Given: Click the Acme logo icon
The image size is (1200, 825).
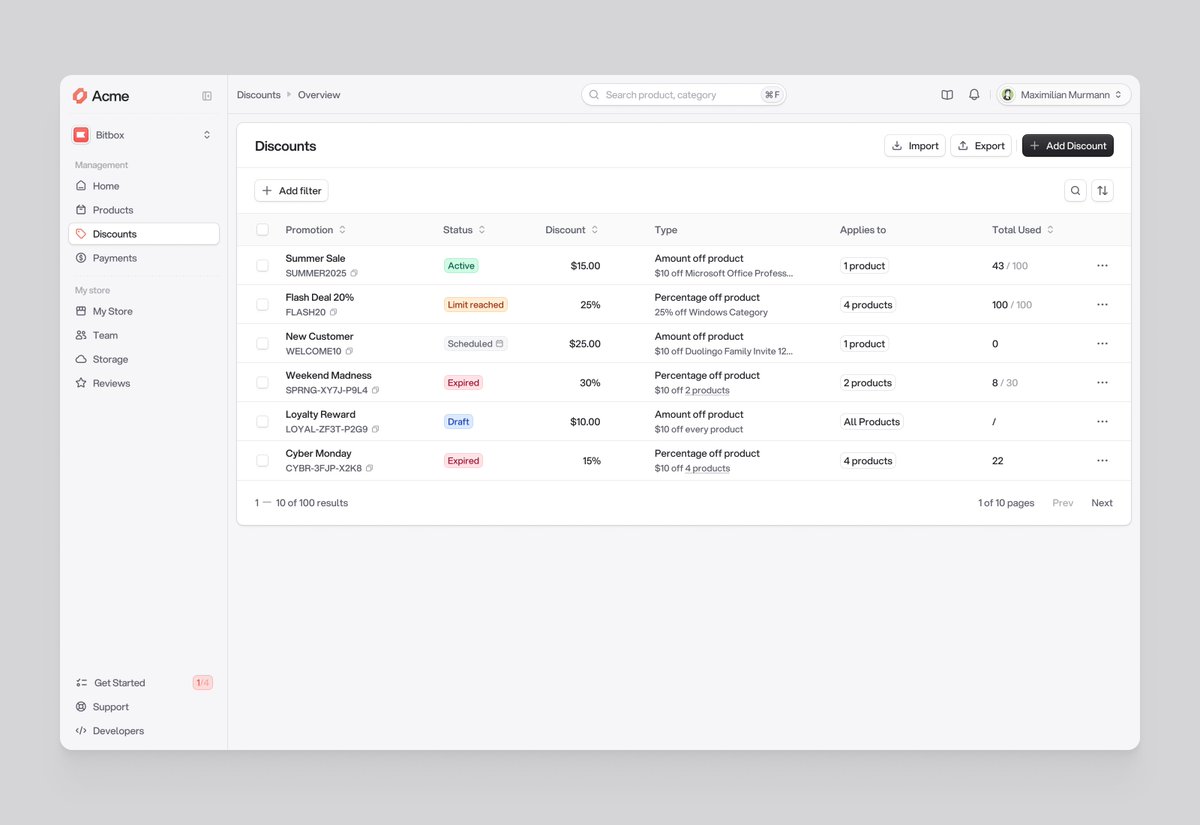Looking at the screenshot, I should pyautogui.click(x=80, y=96).
